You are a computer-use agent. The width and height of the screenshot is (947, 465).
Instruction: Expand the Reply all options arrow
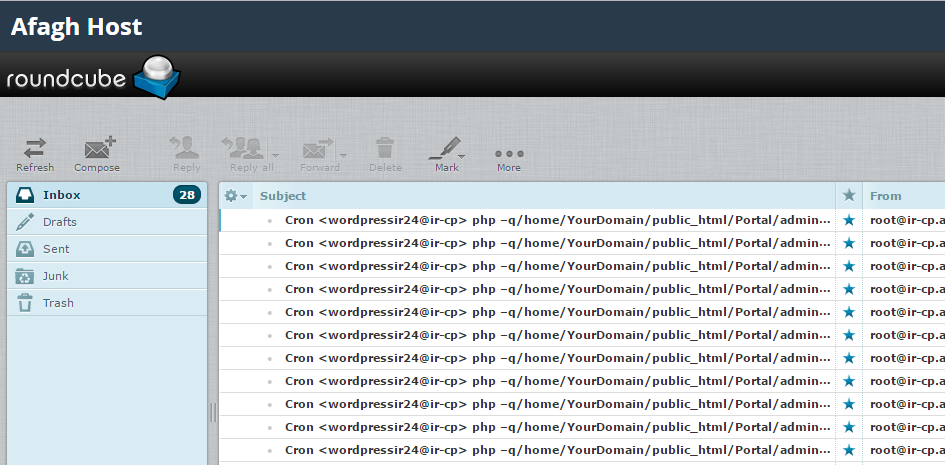[x=275, y=155]
